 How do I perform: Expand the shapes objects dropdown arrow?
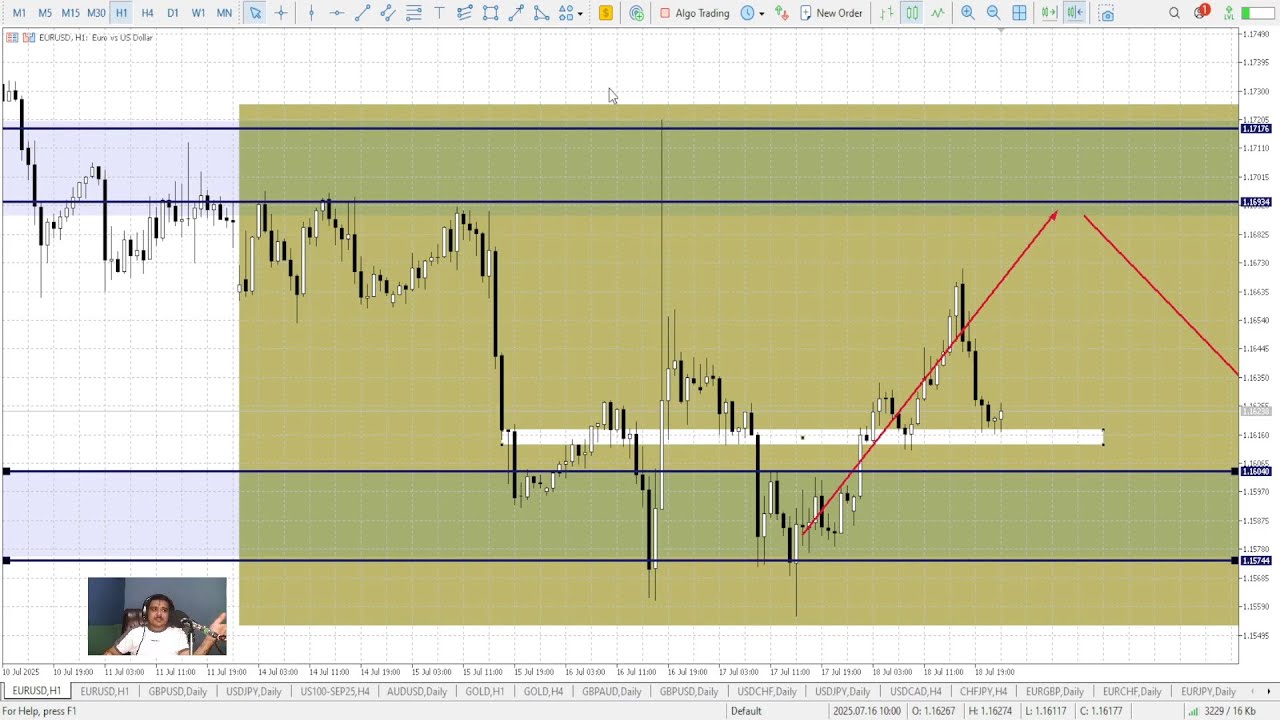[580, 13]
